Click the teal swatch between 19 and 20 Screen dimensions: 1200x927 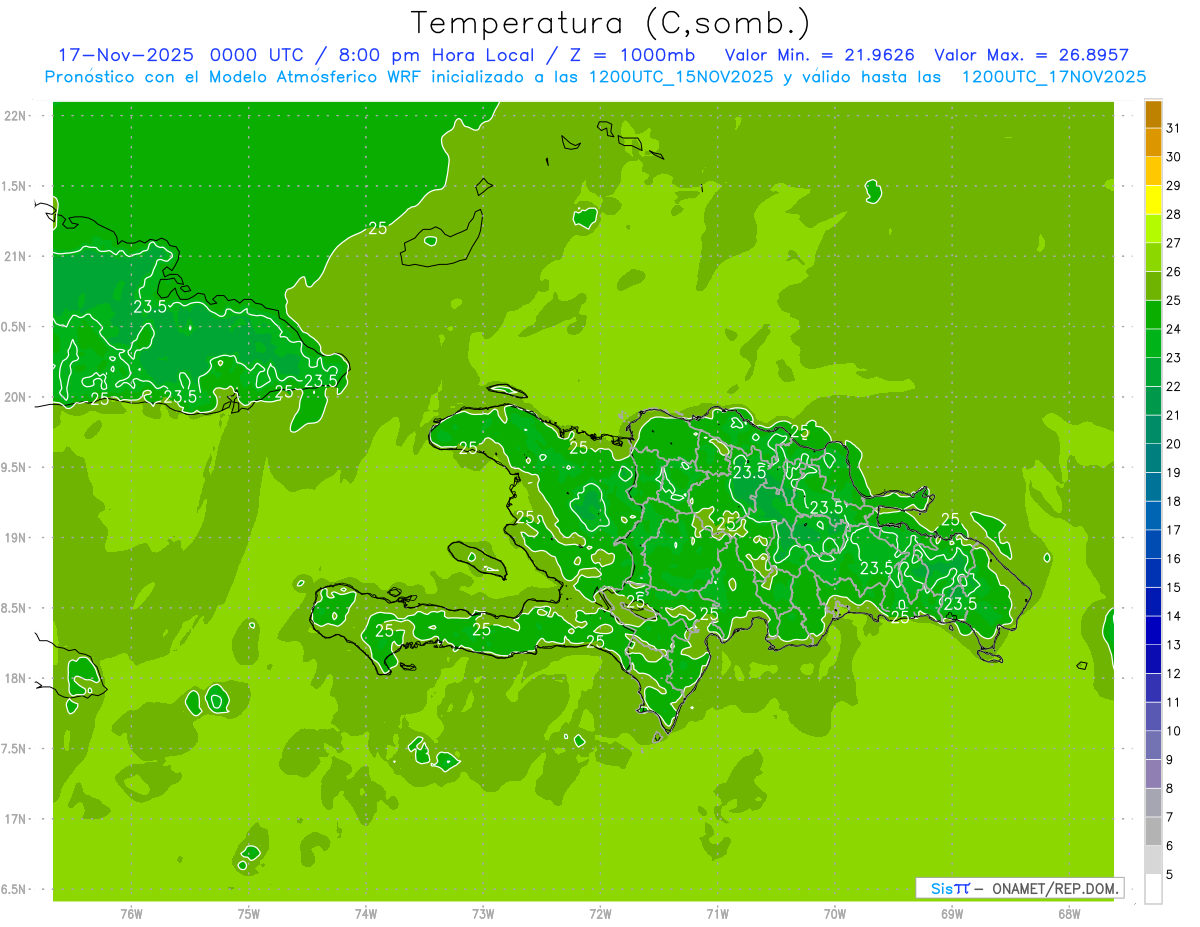[1153, 459]
